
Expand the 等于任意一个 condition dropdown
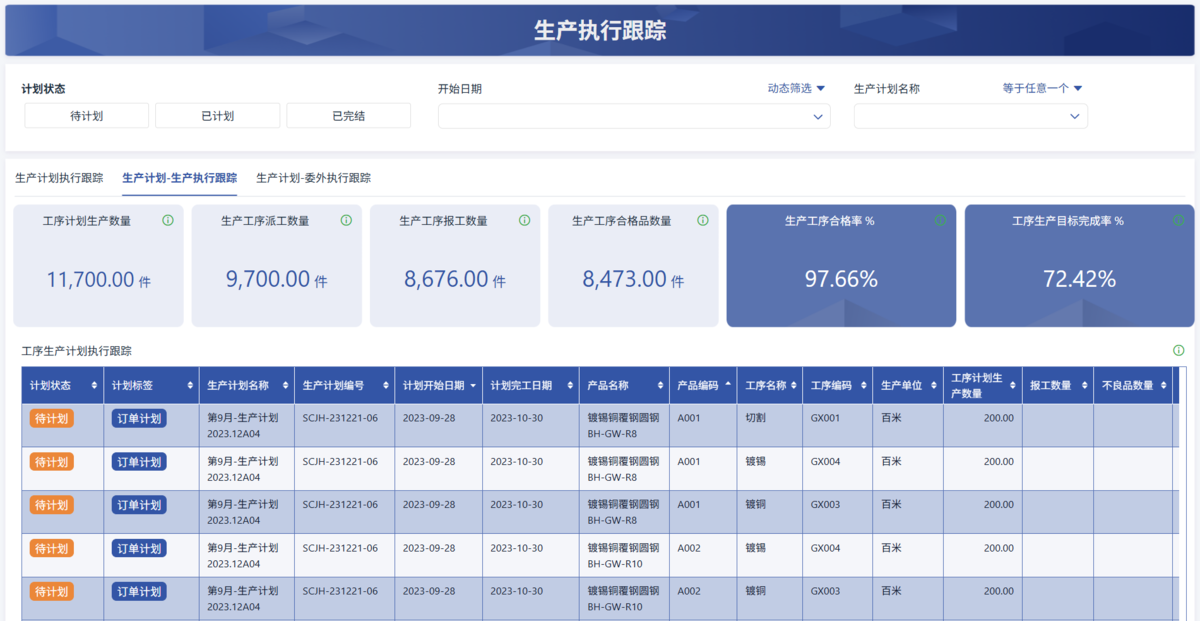[1043, 88]
